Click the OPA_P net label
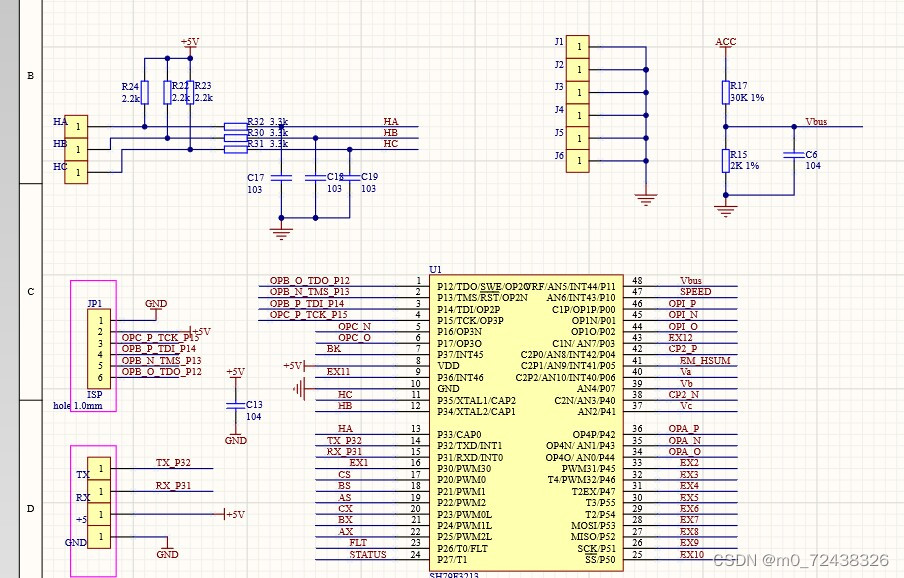The height and width of the screenshot is (578, 904). (684, 429)
